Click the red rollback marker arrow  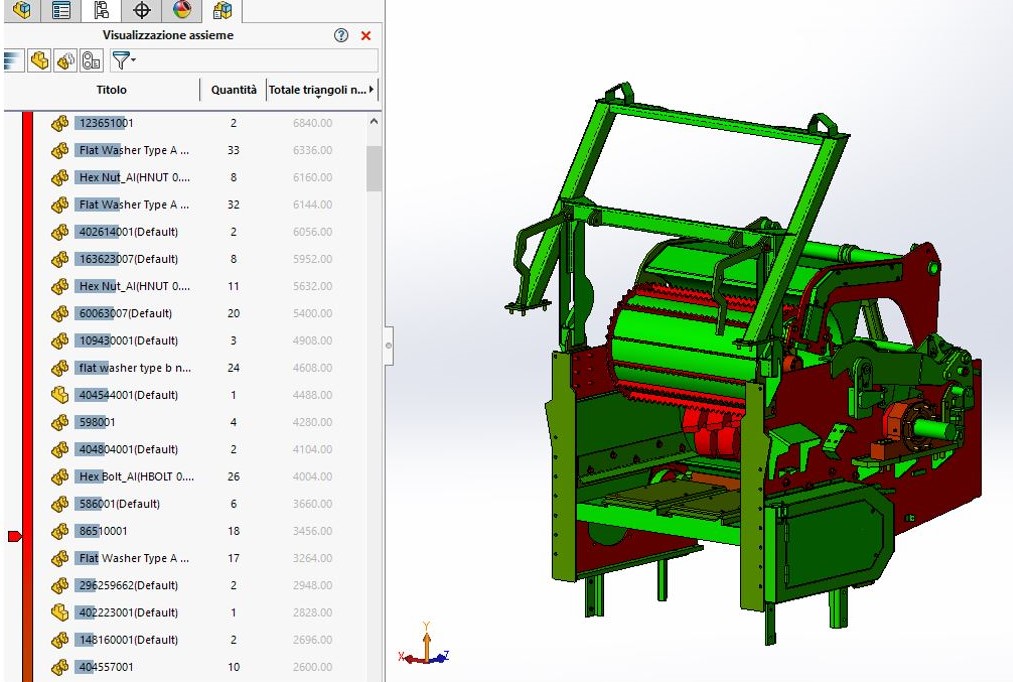[x=14, y=537]
